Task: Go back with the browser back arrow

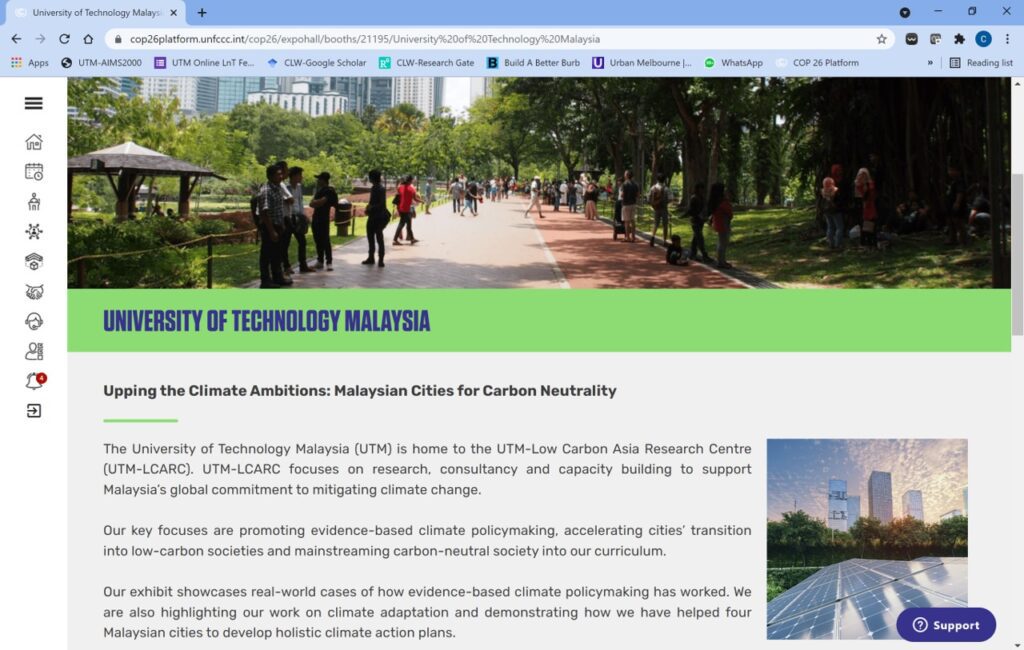Action: (x=16, y=39)
